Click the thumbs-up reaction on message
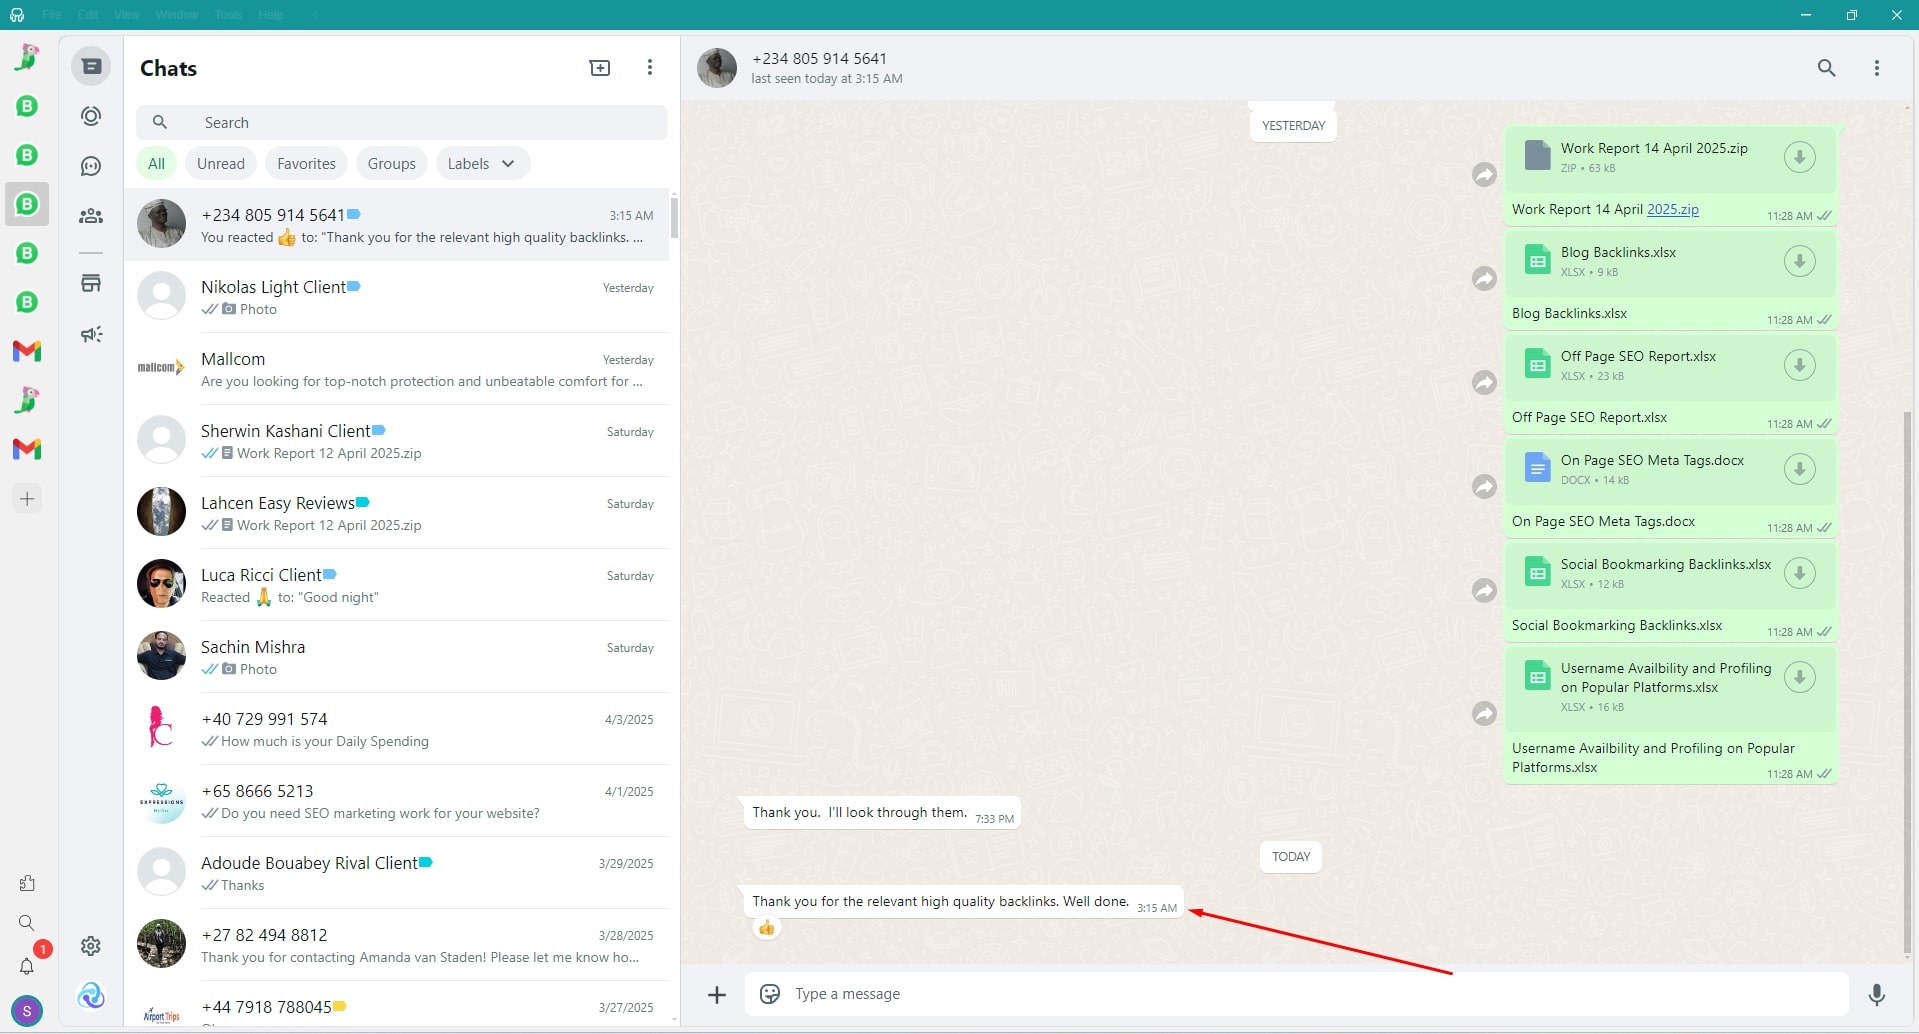The width and height of the screenshot is (1919, 1034). 767,928
